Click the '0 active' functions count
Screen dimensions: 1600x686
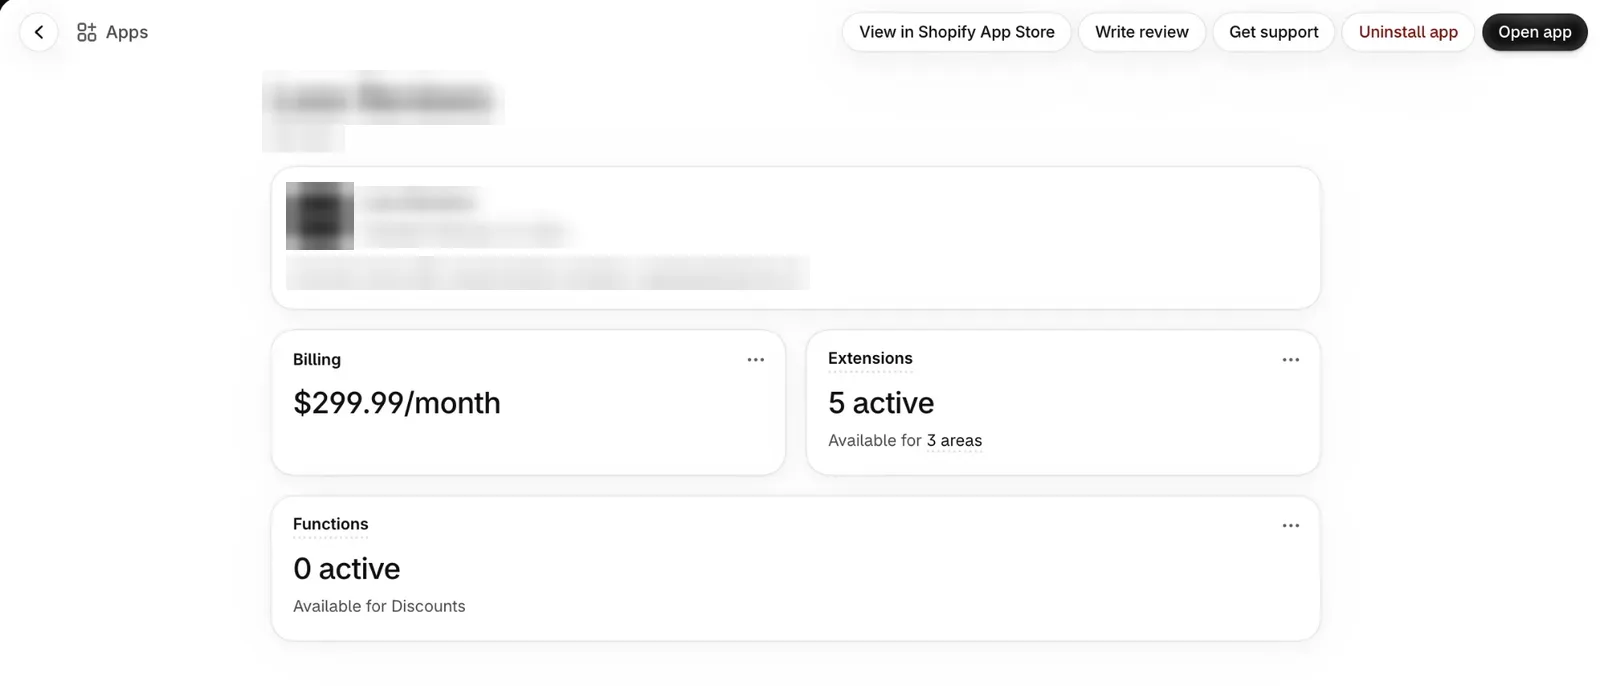346,569
